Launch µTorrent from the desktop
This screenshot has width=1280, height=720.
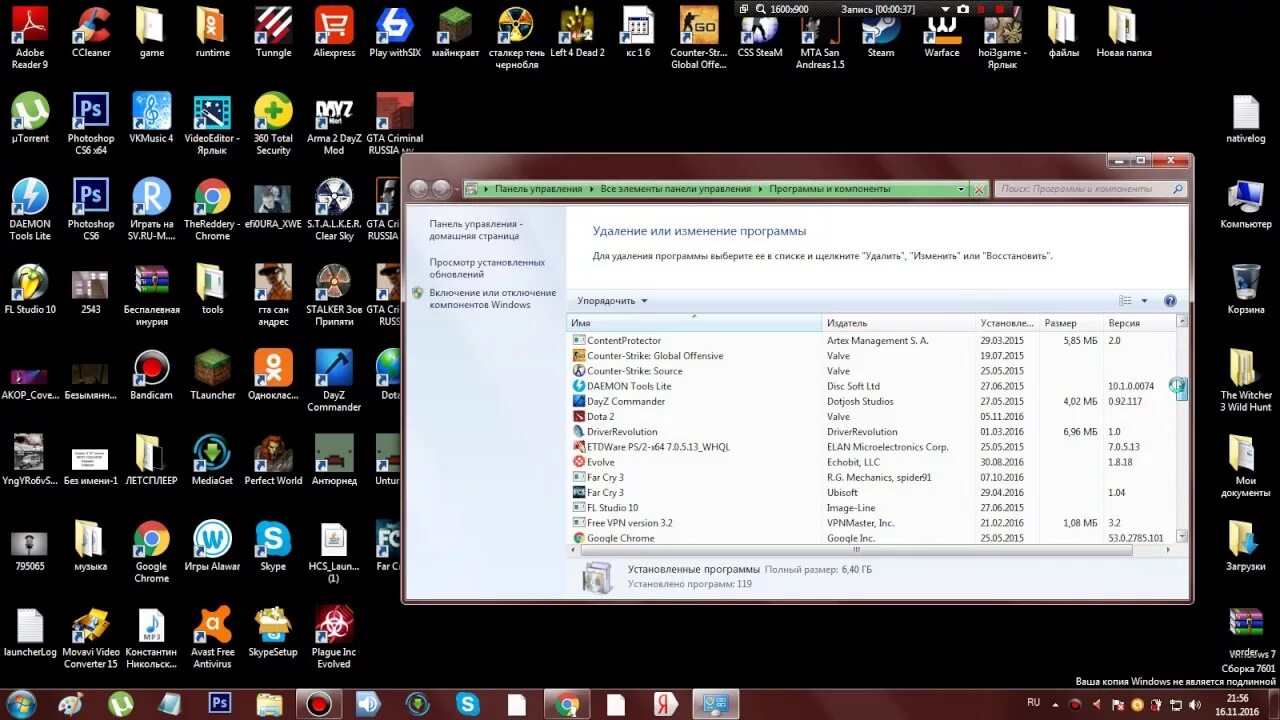pos(30,118)
